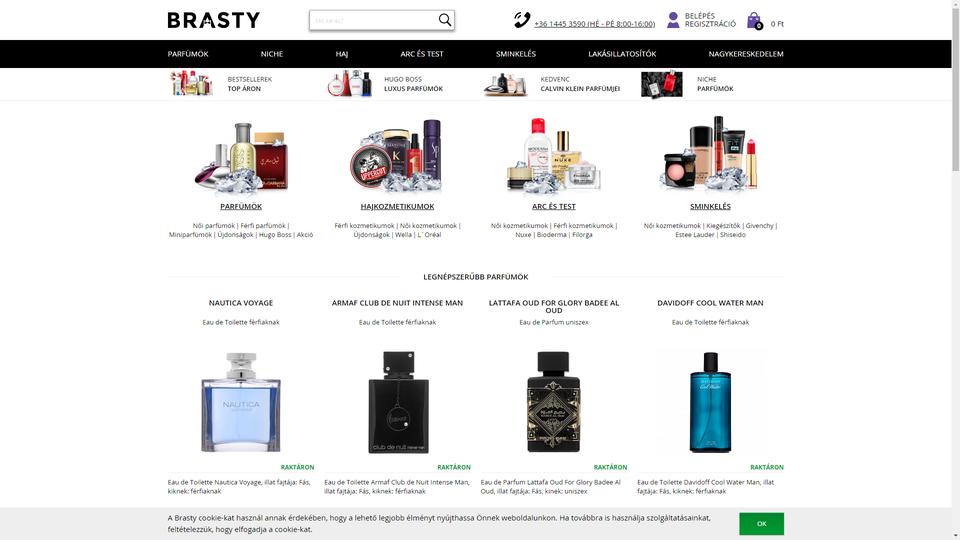
Task: Click the telephone handset icon
Action: pos(522,20)
